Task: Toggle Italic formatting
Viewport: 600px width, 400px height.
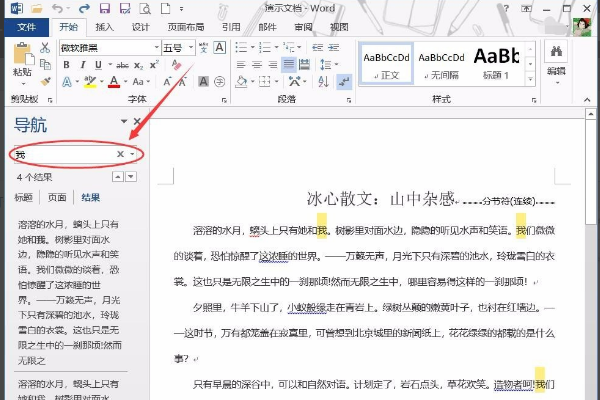Action: point(83,65)
